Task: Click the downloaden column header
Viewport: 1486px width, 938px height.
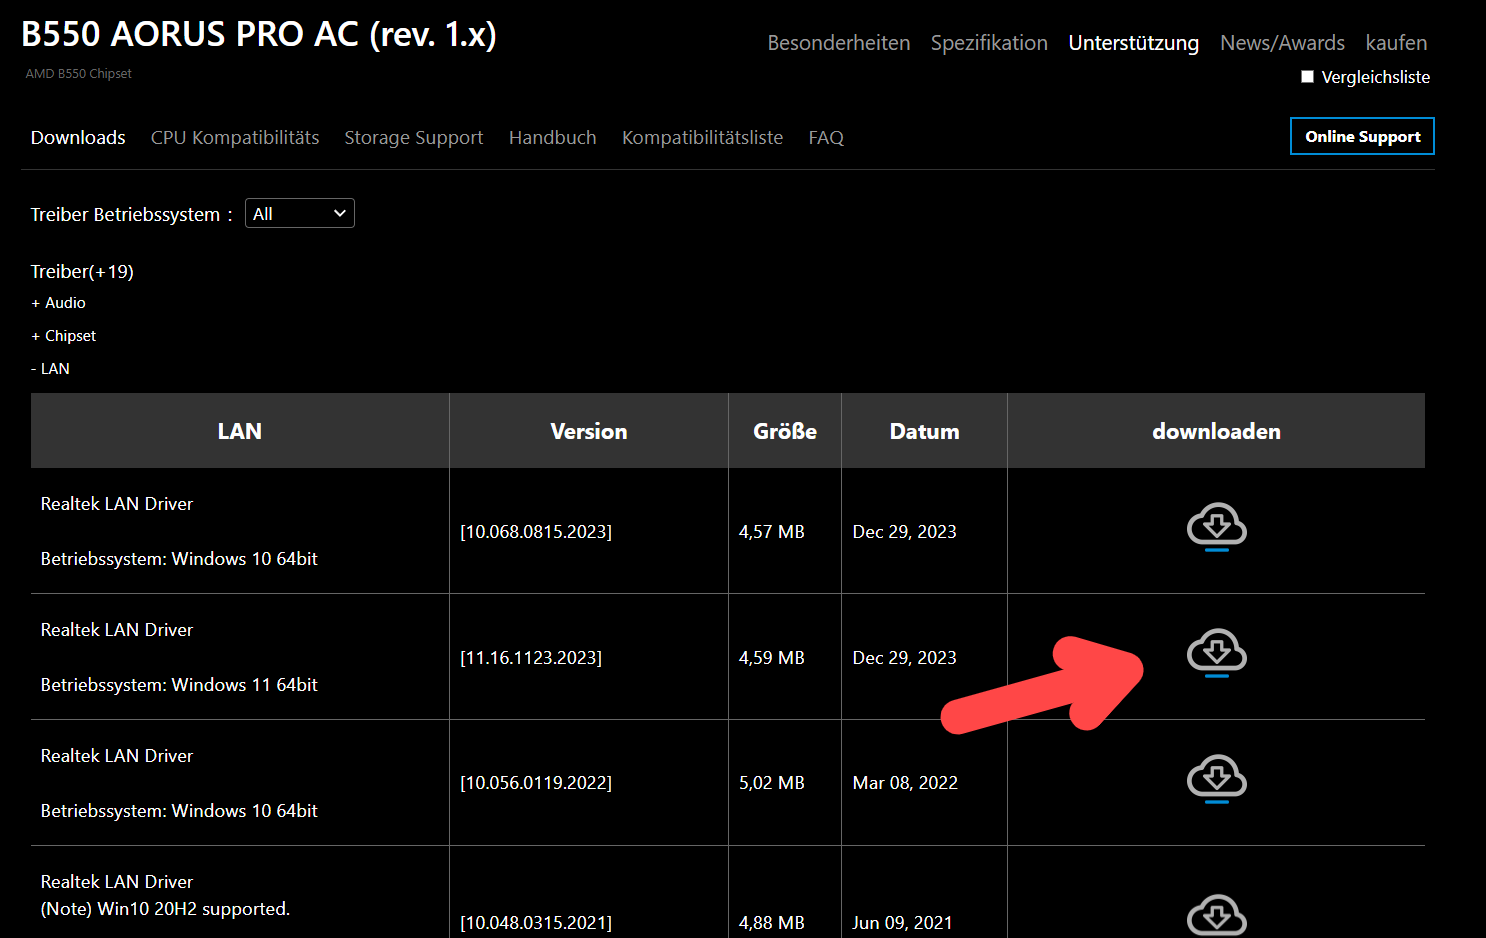Action: point(1216,431)
